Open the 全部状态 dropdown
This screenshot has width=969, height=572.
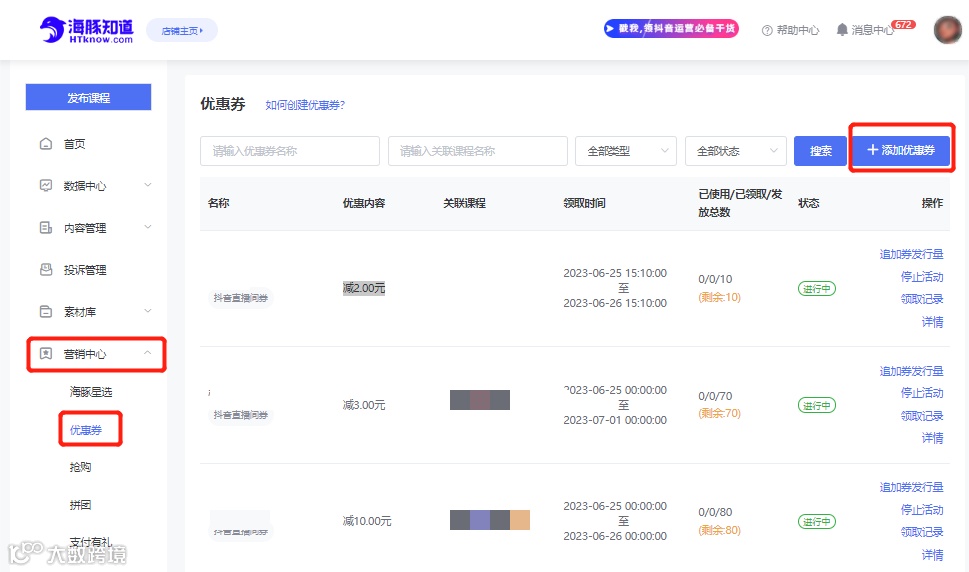(x=735, y=151)
